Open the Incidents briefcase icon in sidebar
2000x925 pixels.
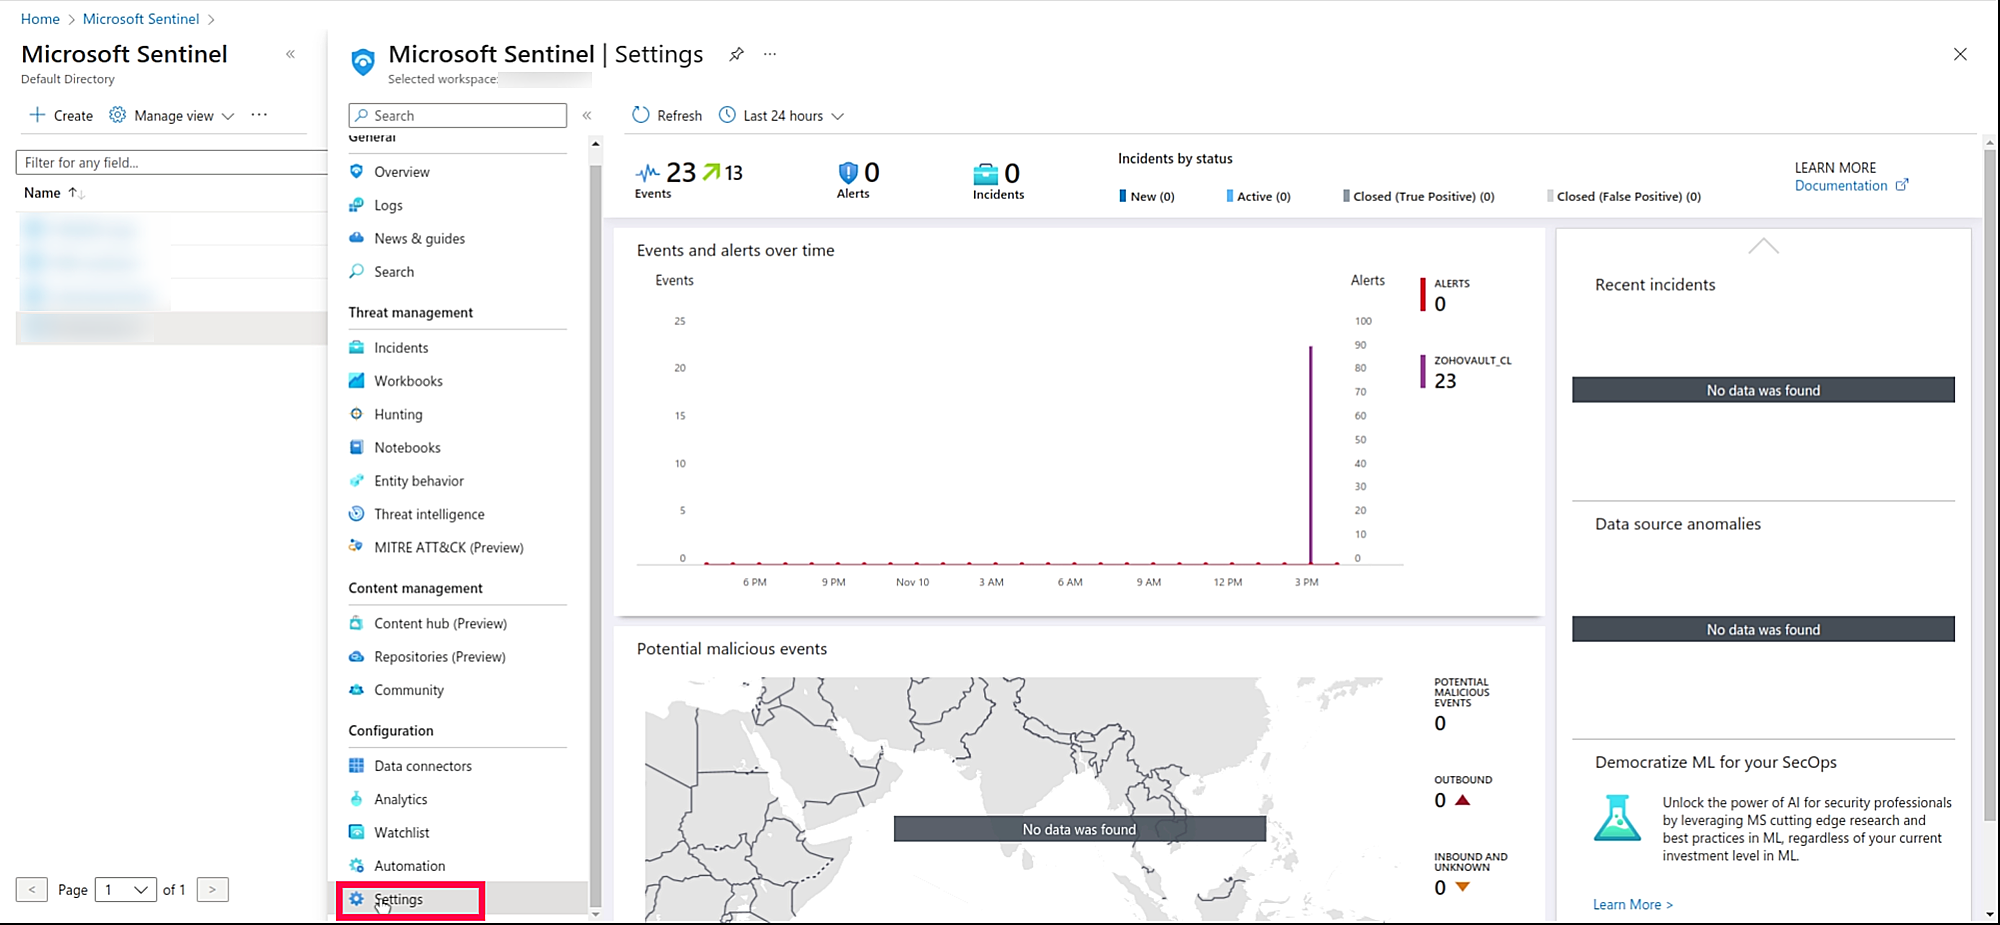click(x=356, y=347)
